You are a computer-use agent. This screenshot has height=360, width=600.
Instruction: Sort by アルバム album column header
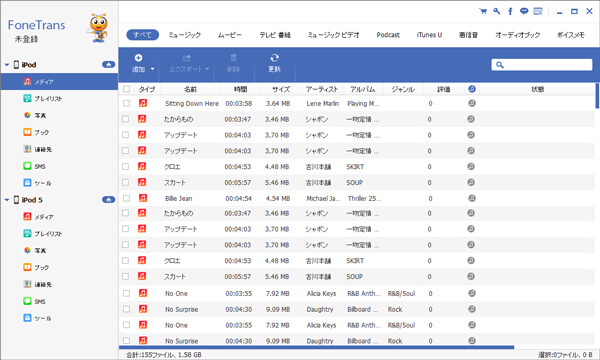pyautogui.click(x=362, y=89)
